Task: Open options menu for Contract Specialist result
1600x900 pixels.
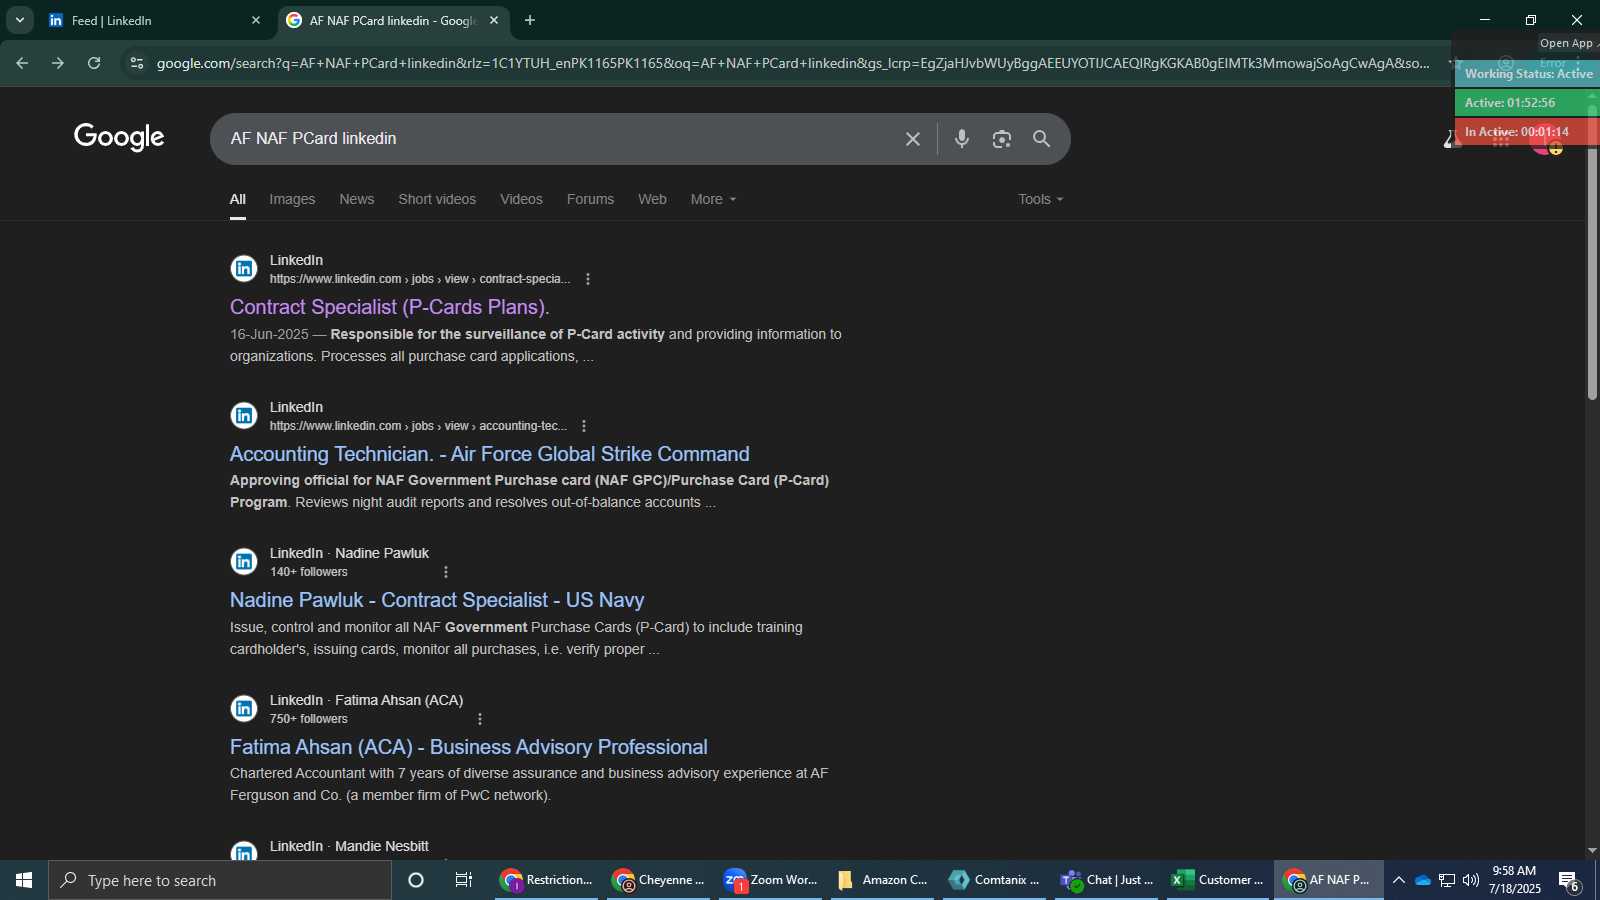Action: [588, 279]
